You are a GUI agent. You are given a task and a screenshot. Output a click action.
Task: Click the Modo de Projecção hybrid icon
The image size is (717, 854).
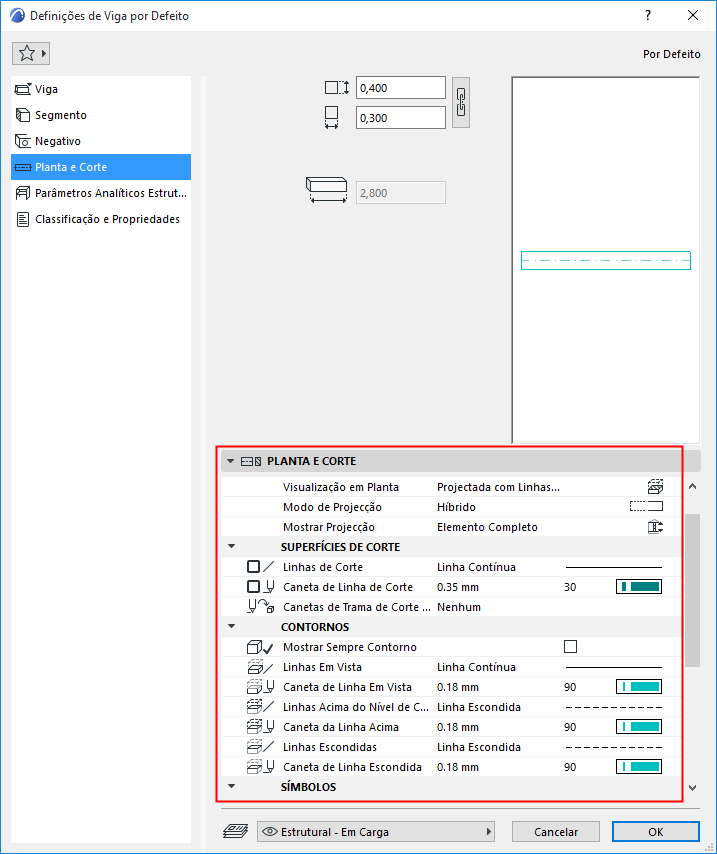pyautogui.click(x=646, y=507)
